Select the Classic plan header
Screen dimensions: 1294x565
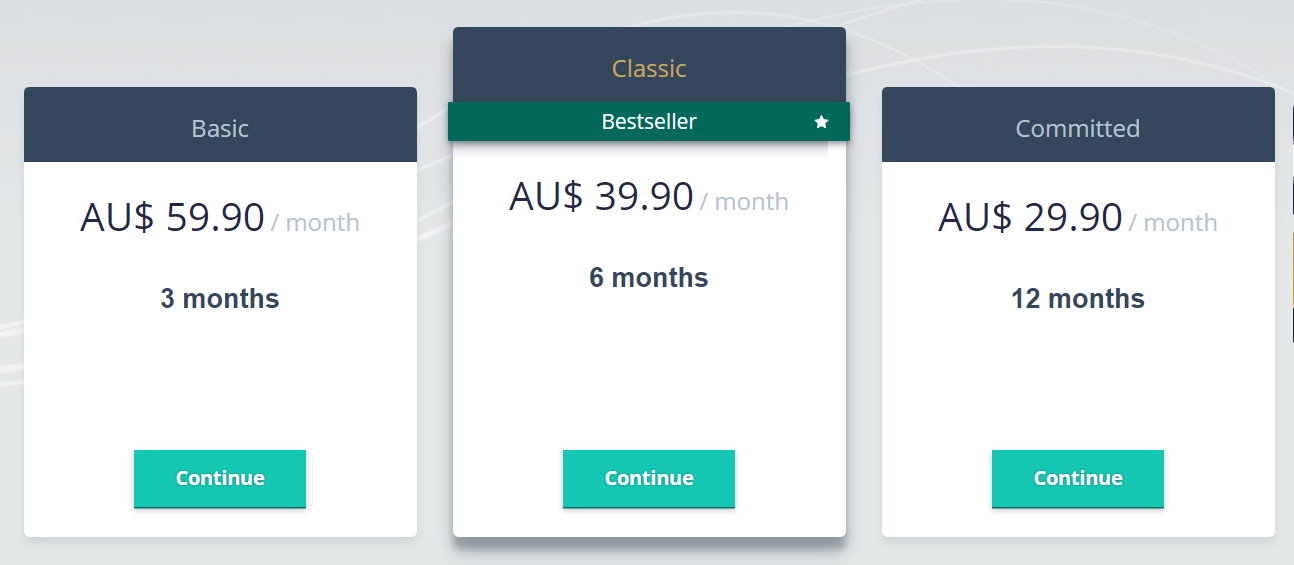(649, 65)
